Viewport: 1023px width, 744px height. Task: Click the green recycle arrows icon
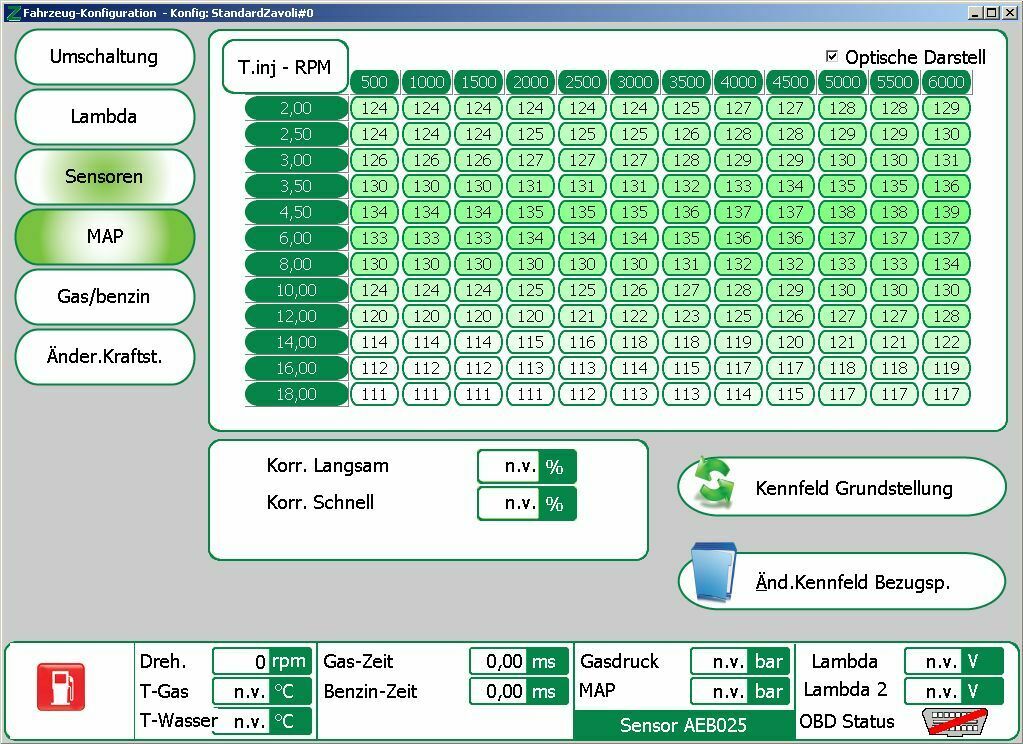714,486
